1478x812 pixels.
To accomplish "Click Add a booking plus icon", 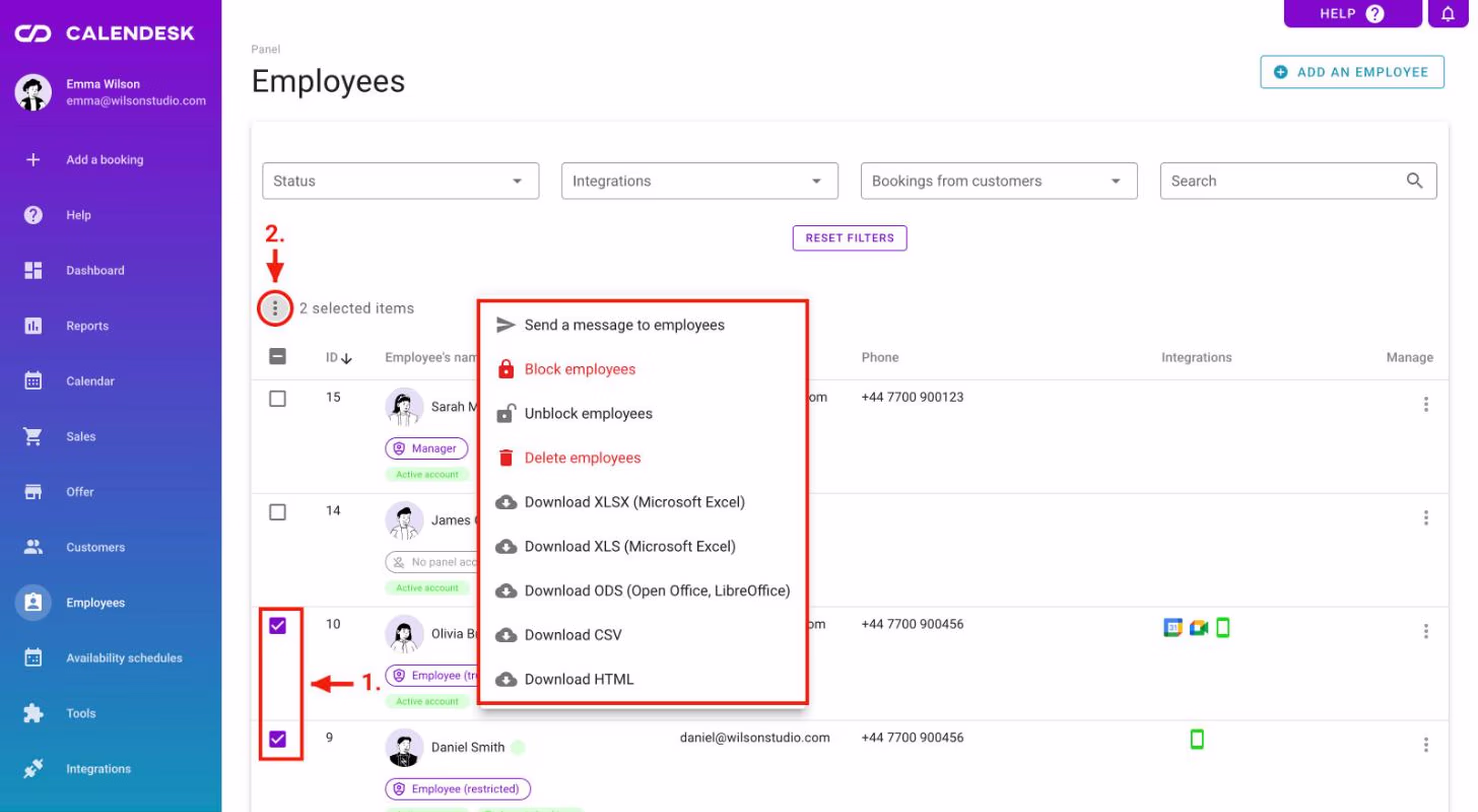I will (33, 159).
